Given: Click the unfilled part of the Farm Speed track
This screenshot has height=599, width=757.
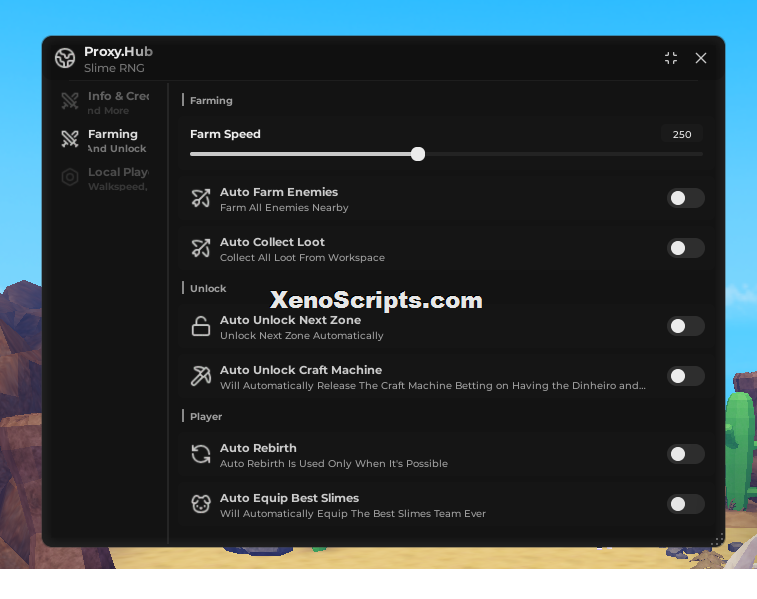Looking at the screenshot, I should (x=564, y=154).
